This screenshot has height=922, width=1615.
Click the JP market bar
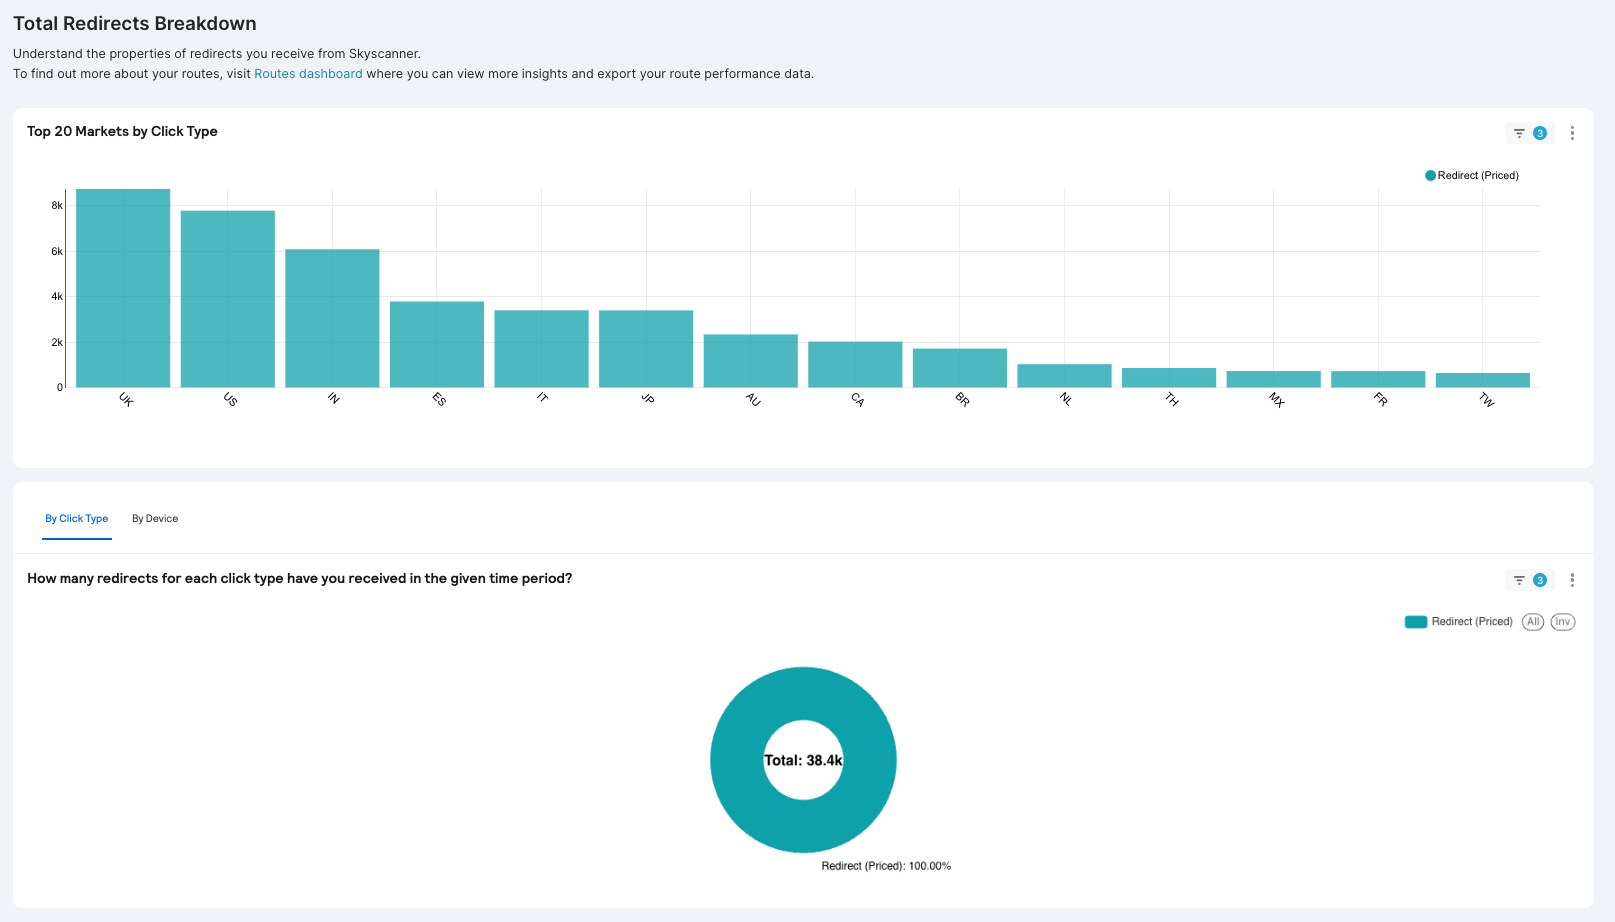(x=646, y=349)
